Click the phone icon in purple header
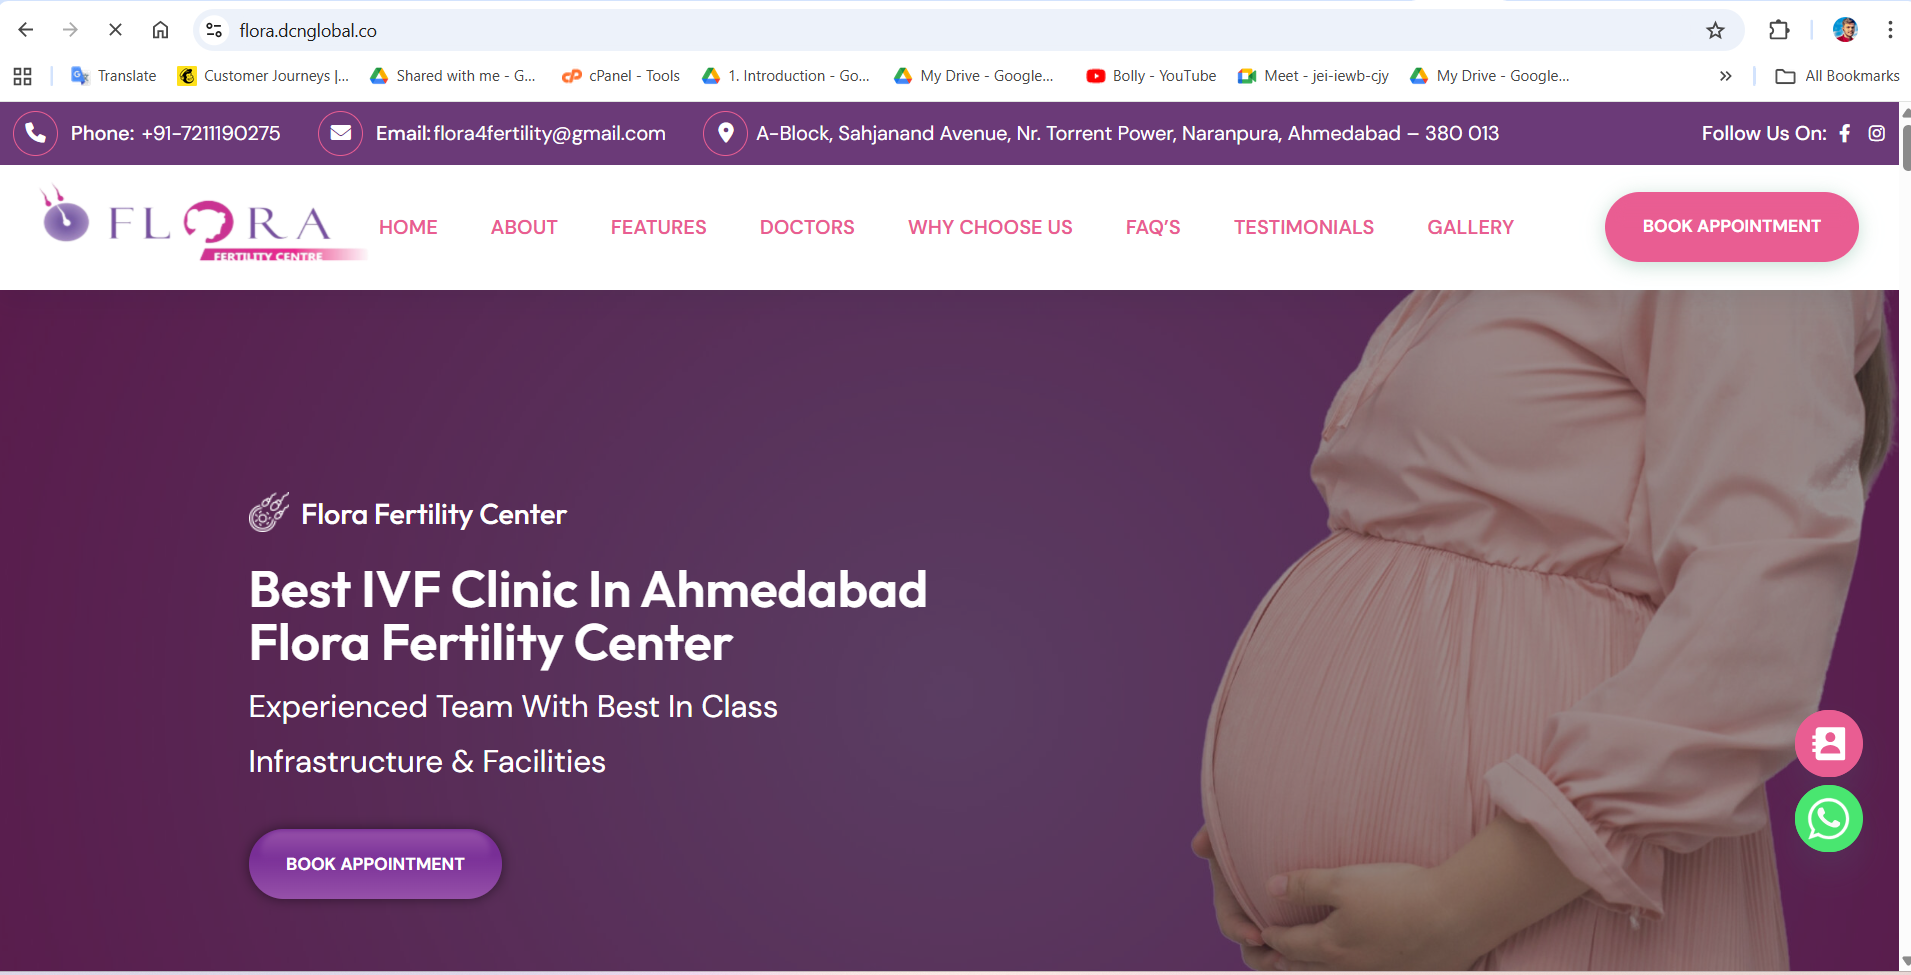This screenshot has width=1911, height=975. click(35, 133)
